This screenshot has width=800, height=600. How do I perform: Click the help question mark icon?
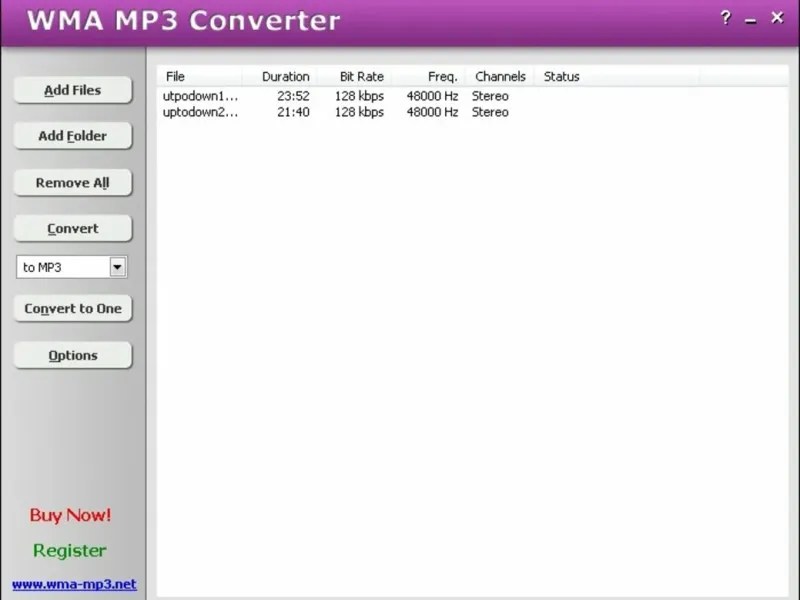pyautogui.click(x=726, y=18)
